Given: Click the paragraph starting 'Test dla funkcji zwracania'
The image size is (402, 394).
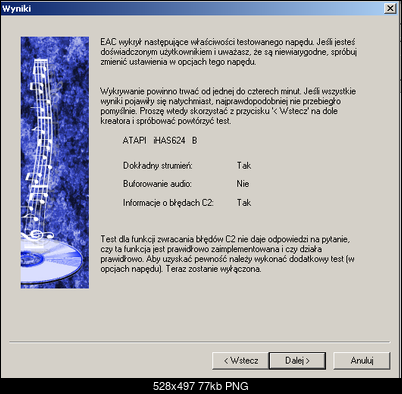Looking at the screenshot, I should tap(227, 254).
